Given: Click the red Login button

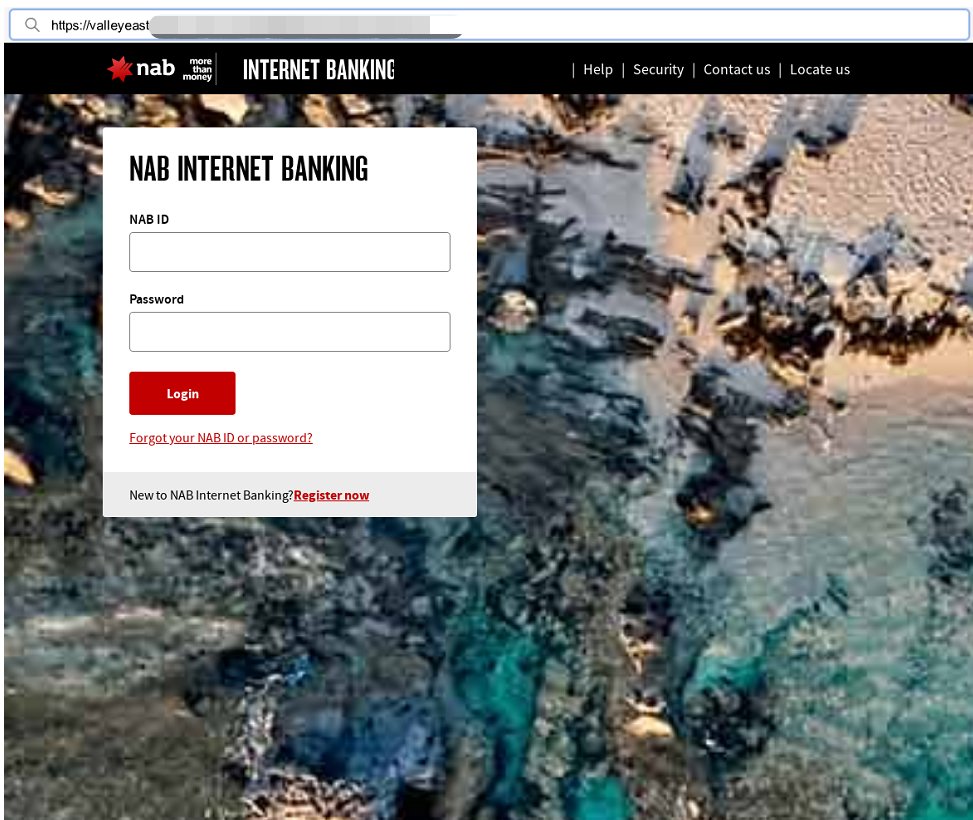Looking at the screenshot, I should (182, 394).
